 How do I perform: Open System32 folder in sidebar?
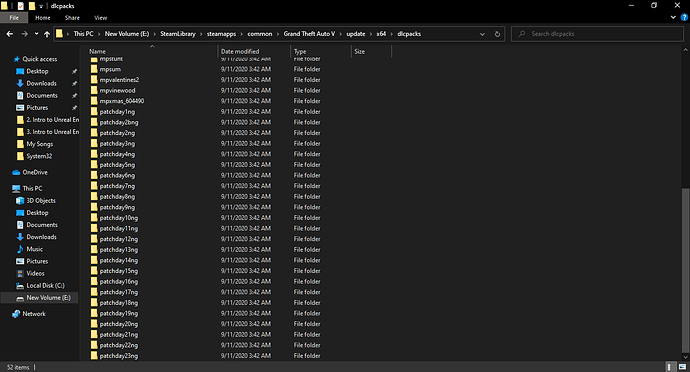[39, 156]
